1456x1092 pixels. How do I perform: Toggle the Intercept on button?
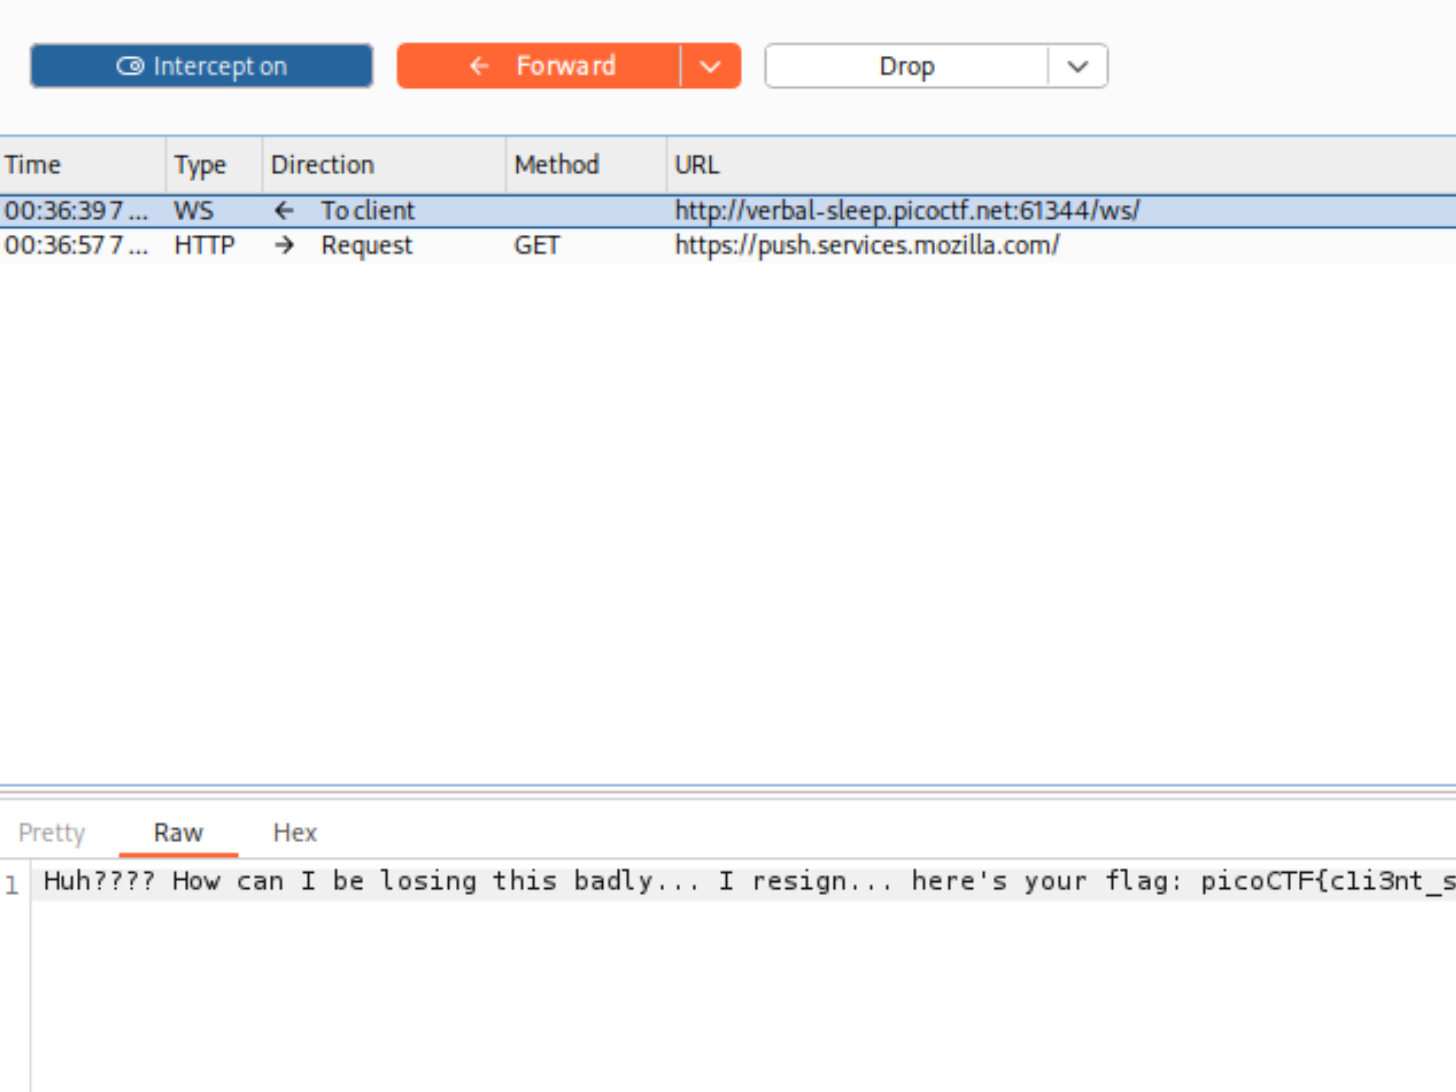[201, 66]
